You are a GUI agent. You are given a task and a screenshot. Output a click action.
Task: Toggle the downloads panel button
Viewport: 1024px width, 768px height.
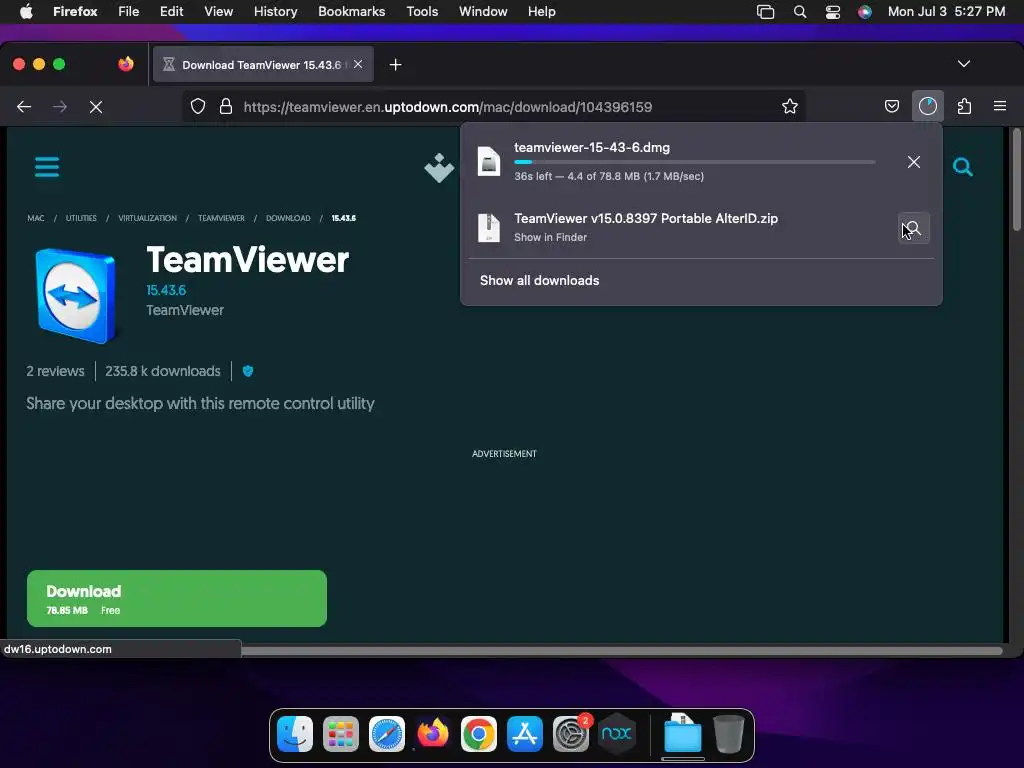927,106
